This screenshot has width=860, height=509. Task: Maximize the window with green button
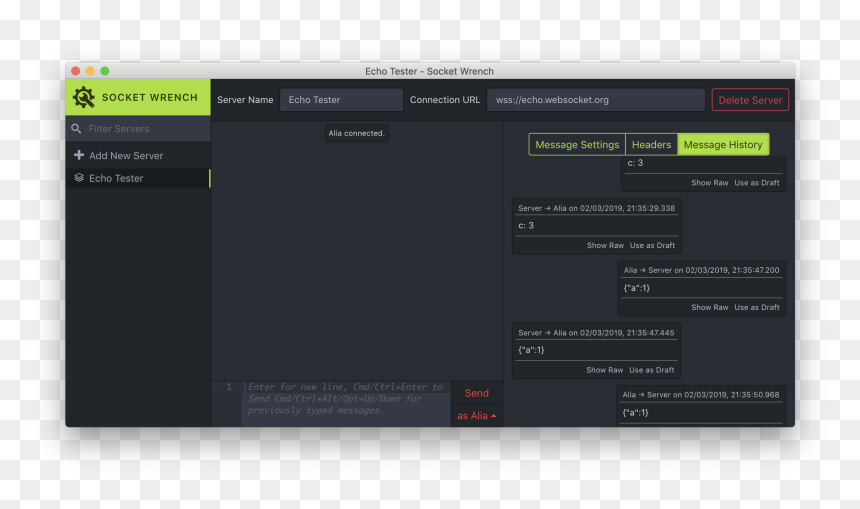tap(105, 71)
